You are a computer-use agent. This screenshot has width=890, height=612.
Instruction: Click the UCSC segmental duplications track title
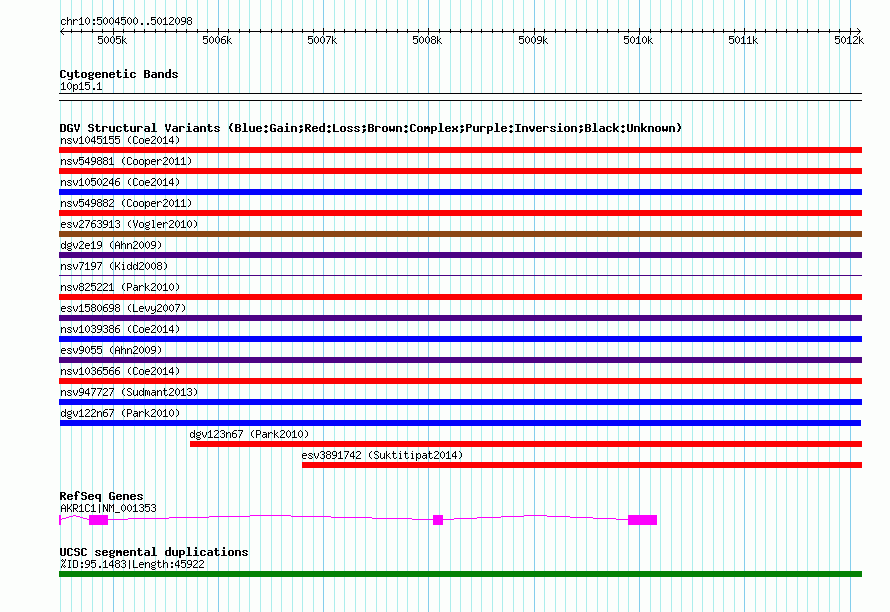154,552
